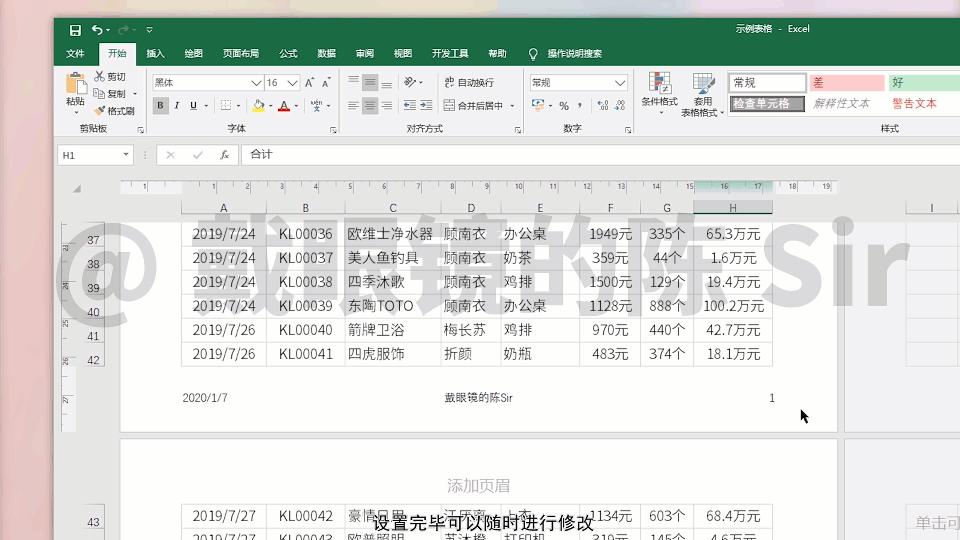The height and width of the screenshot is (540, 960).
Task: Click the Insert Function fx icon
Action: point(225,156)
